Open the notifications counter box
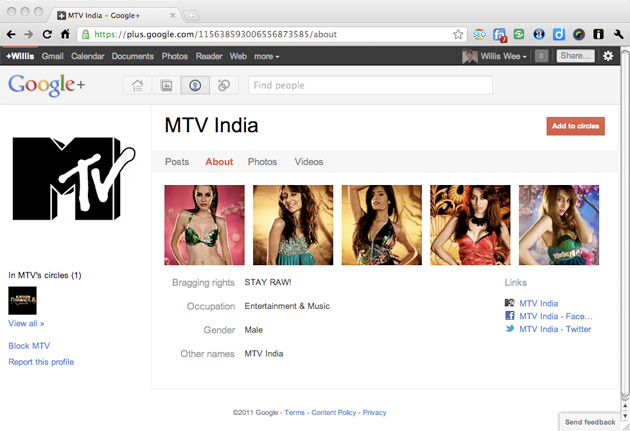 (x=541, y=56)
